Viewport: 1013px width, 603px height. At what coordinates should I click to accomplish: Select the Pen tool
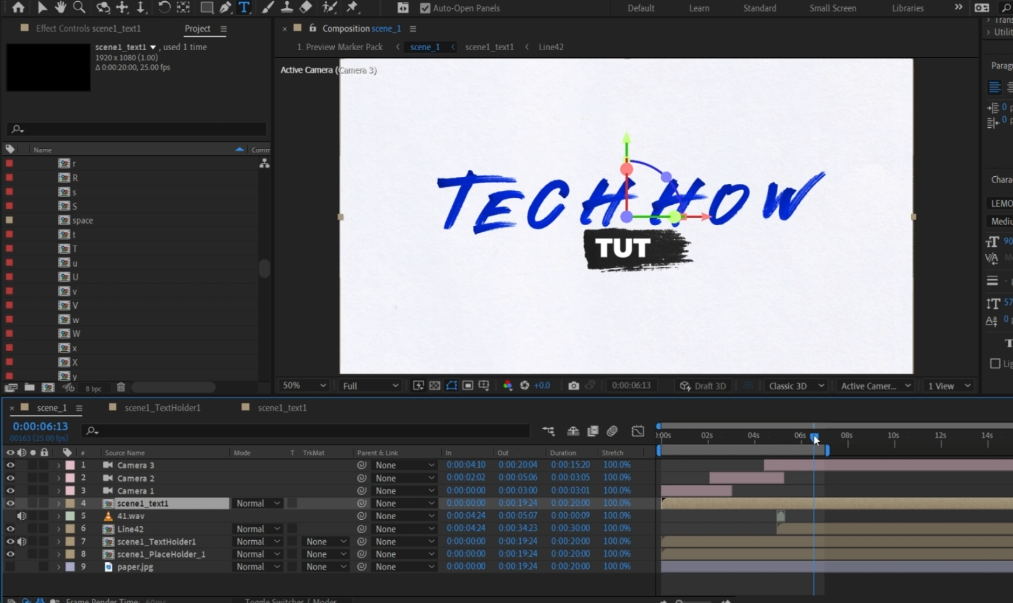(226, 8)
